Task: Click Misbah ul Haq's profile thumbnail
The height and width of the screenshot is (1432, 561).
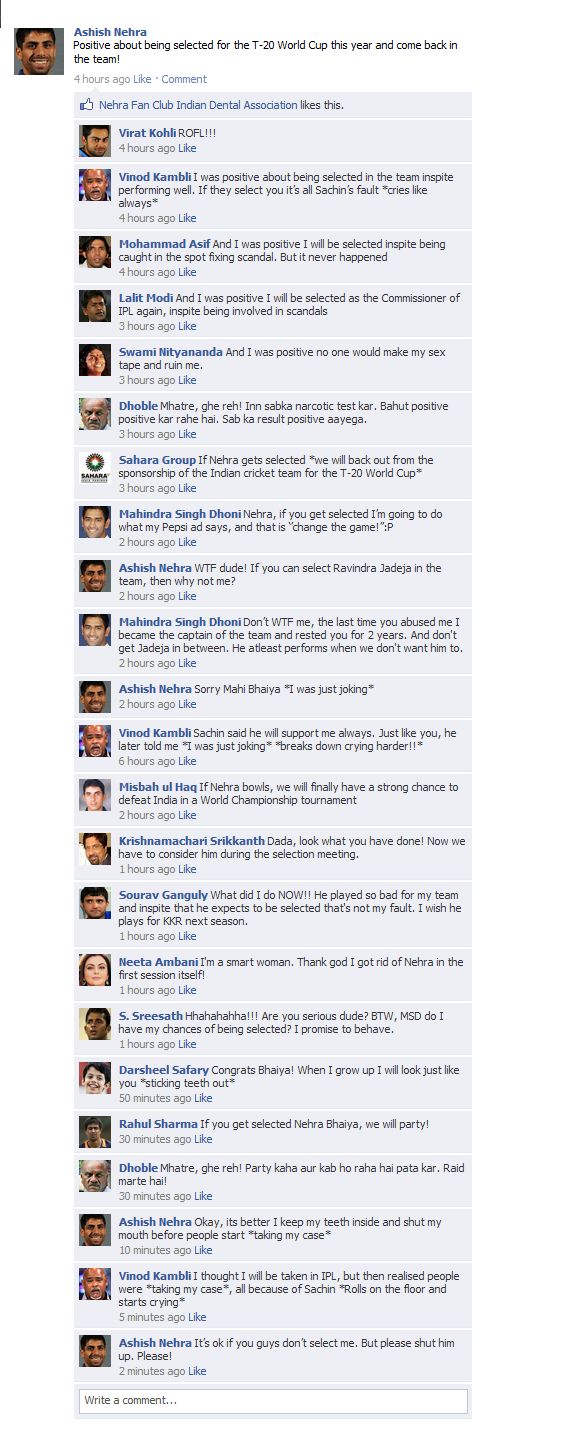Action: 95,795
